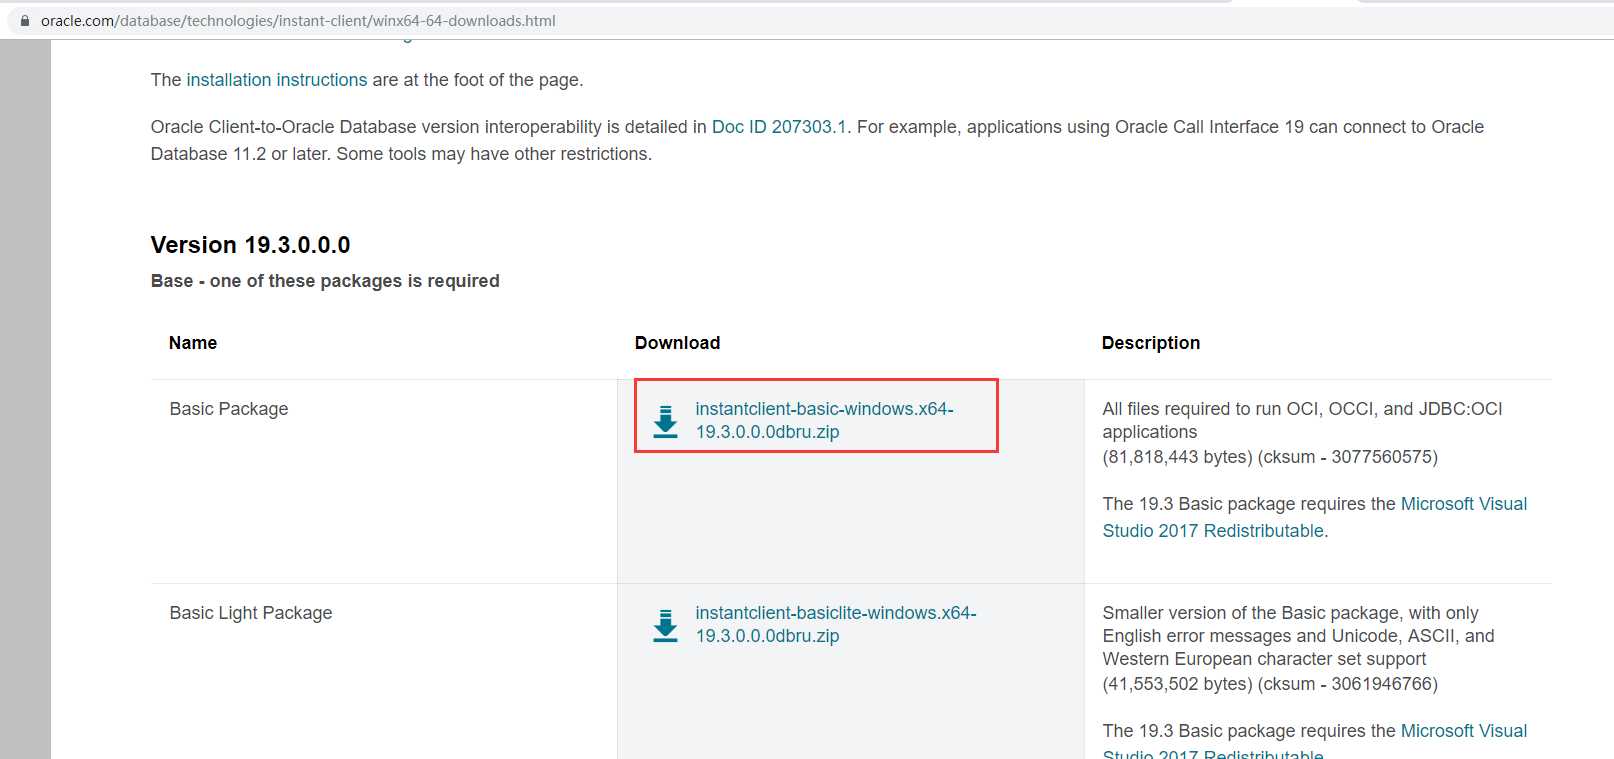This screenshot has height=759, width=1614.
Task: Click the 'Base - one of these packages is required' text
Action: (x=325, y=281)
